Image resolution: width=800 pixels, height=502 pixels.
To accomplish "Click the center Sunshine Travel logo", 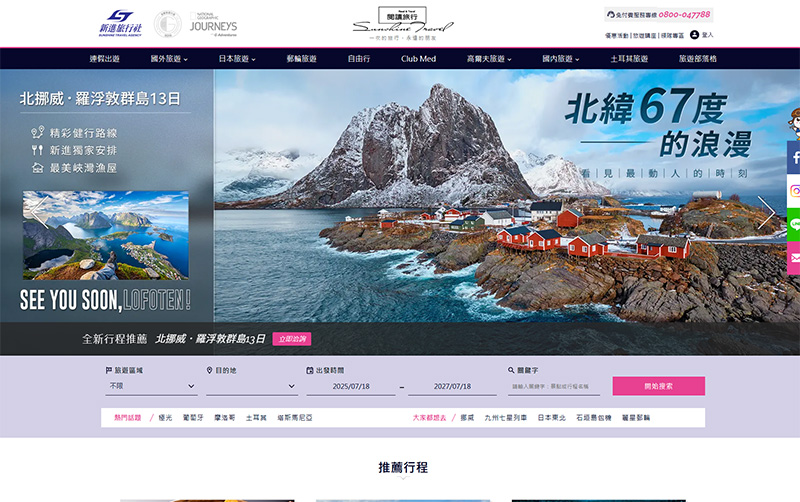I will click(403, 23).
